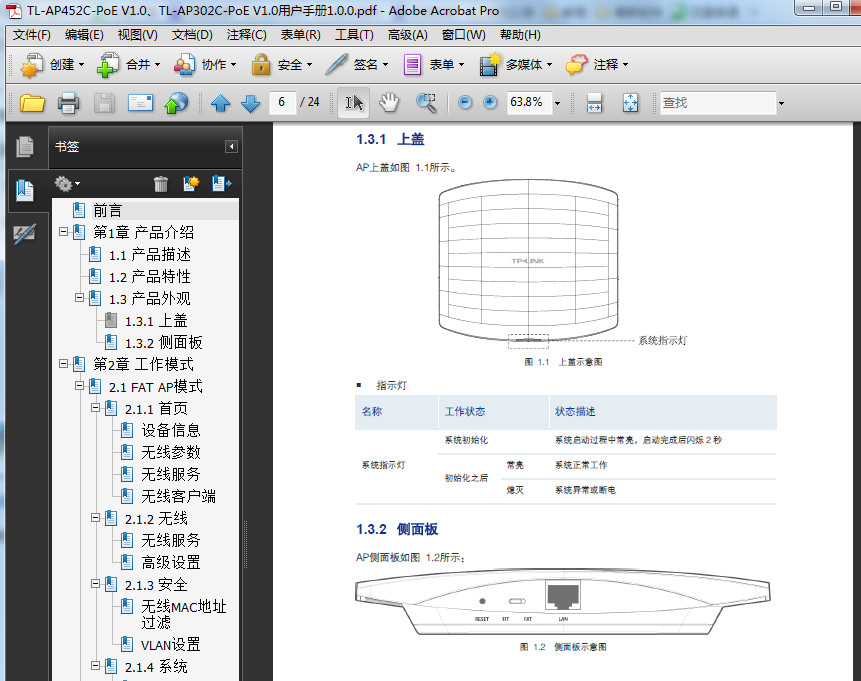Click the upload globe icon
Screen dimensions: 861x681
176,103
